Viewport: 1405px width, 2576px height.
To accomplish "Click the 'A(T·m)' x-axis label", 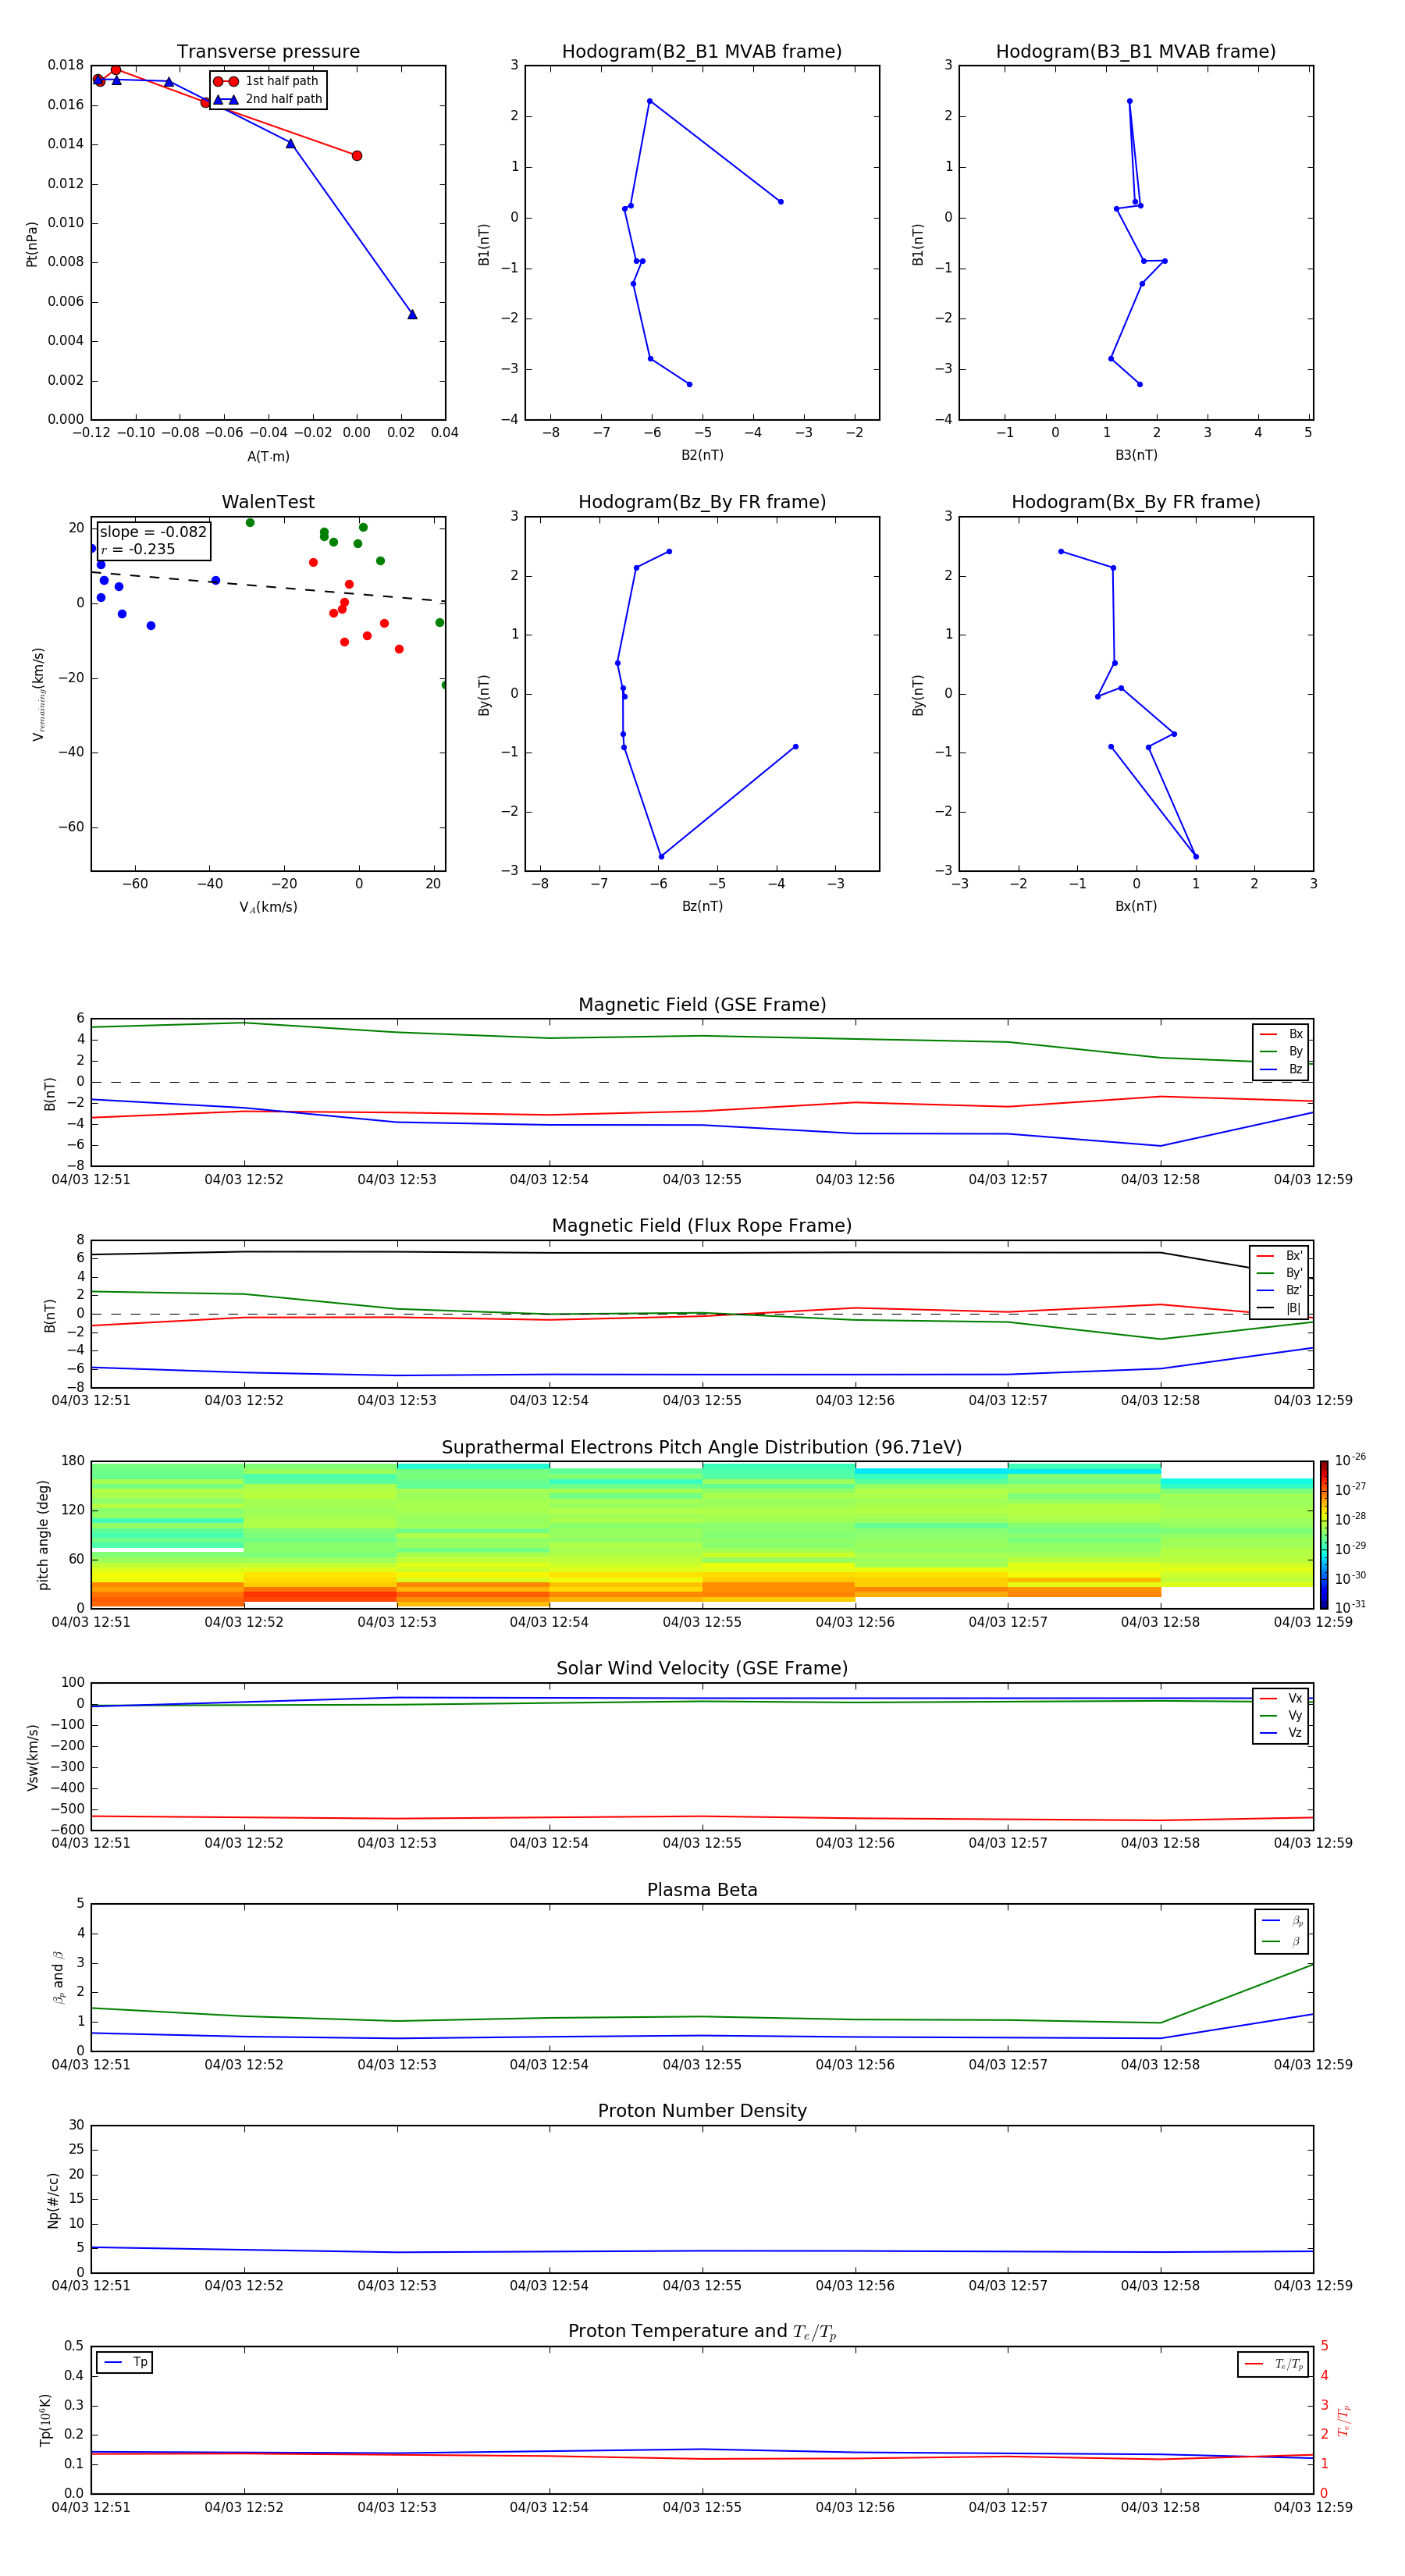I will 268,456.
